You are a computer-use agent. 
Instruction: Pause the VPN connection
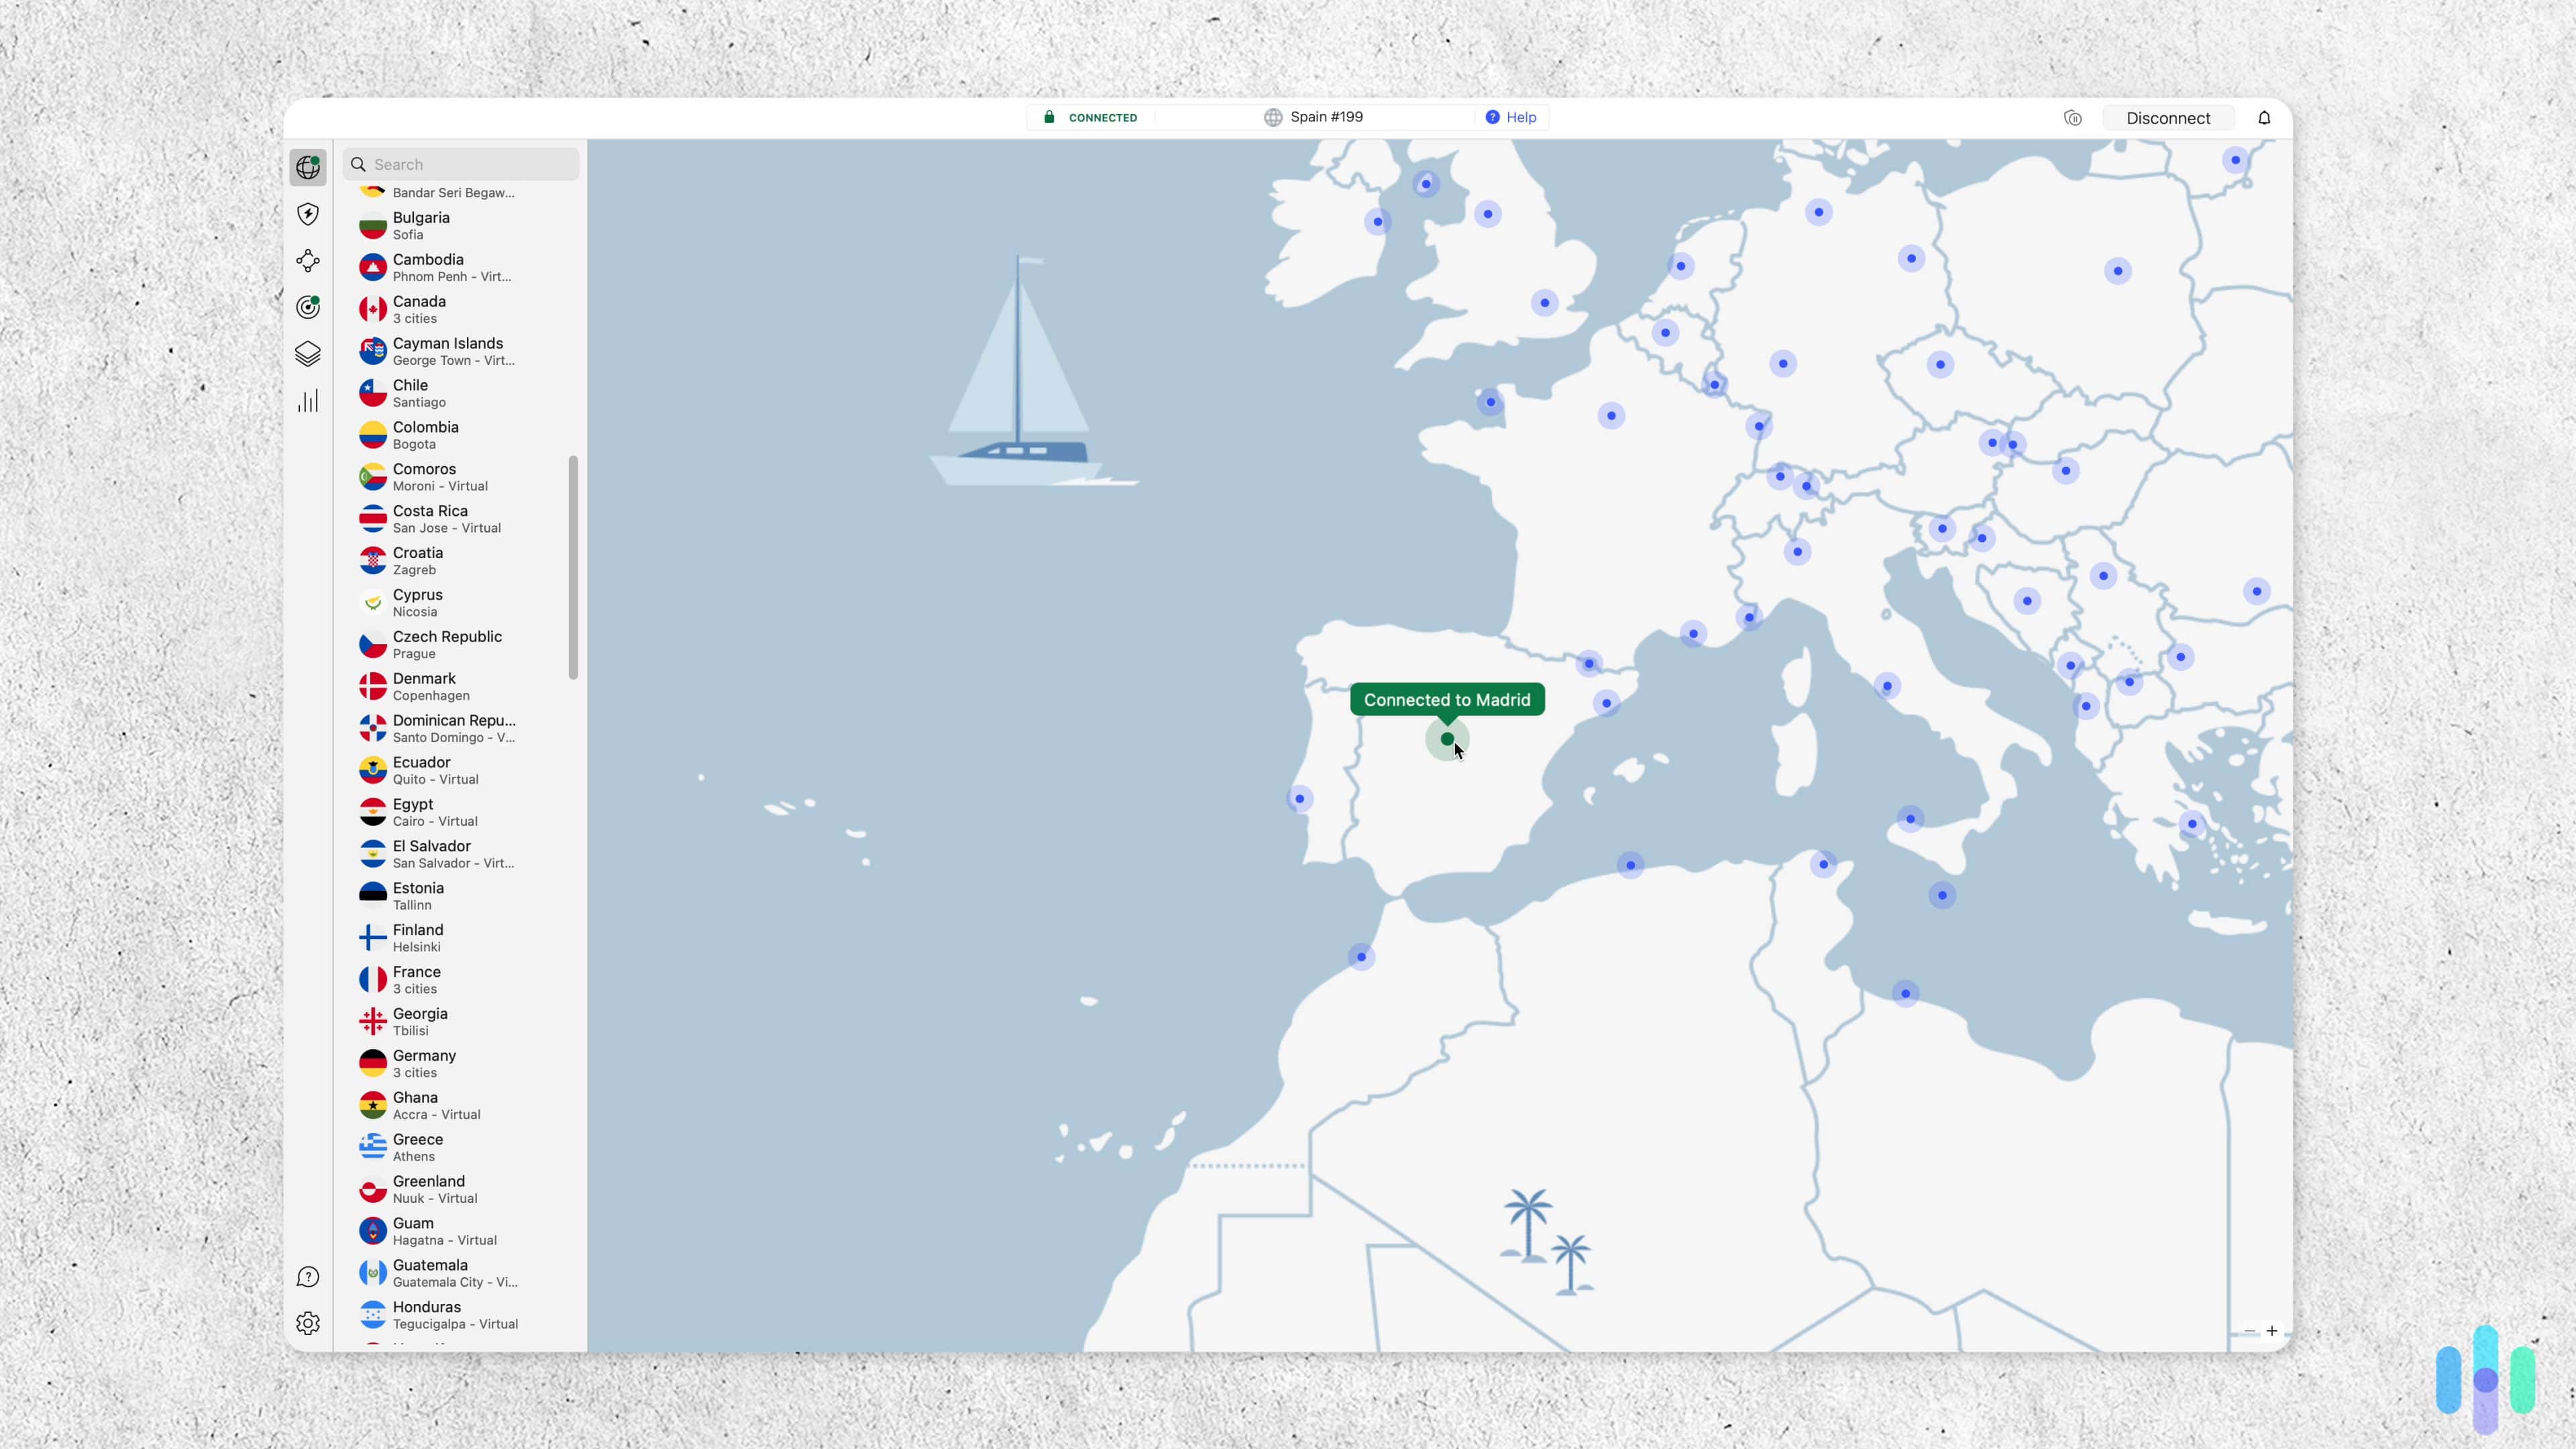pyautogui.click(x=2072, y=117)
